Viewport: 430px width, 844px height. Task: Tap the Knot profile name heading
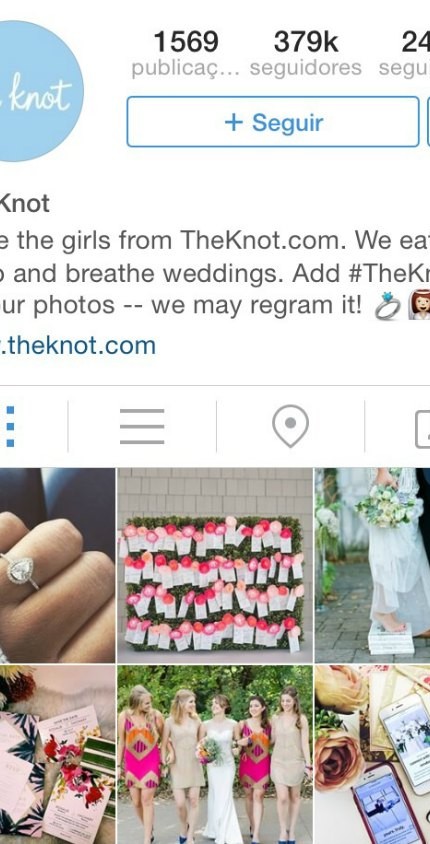tap(24, 203)
